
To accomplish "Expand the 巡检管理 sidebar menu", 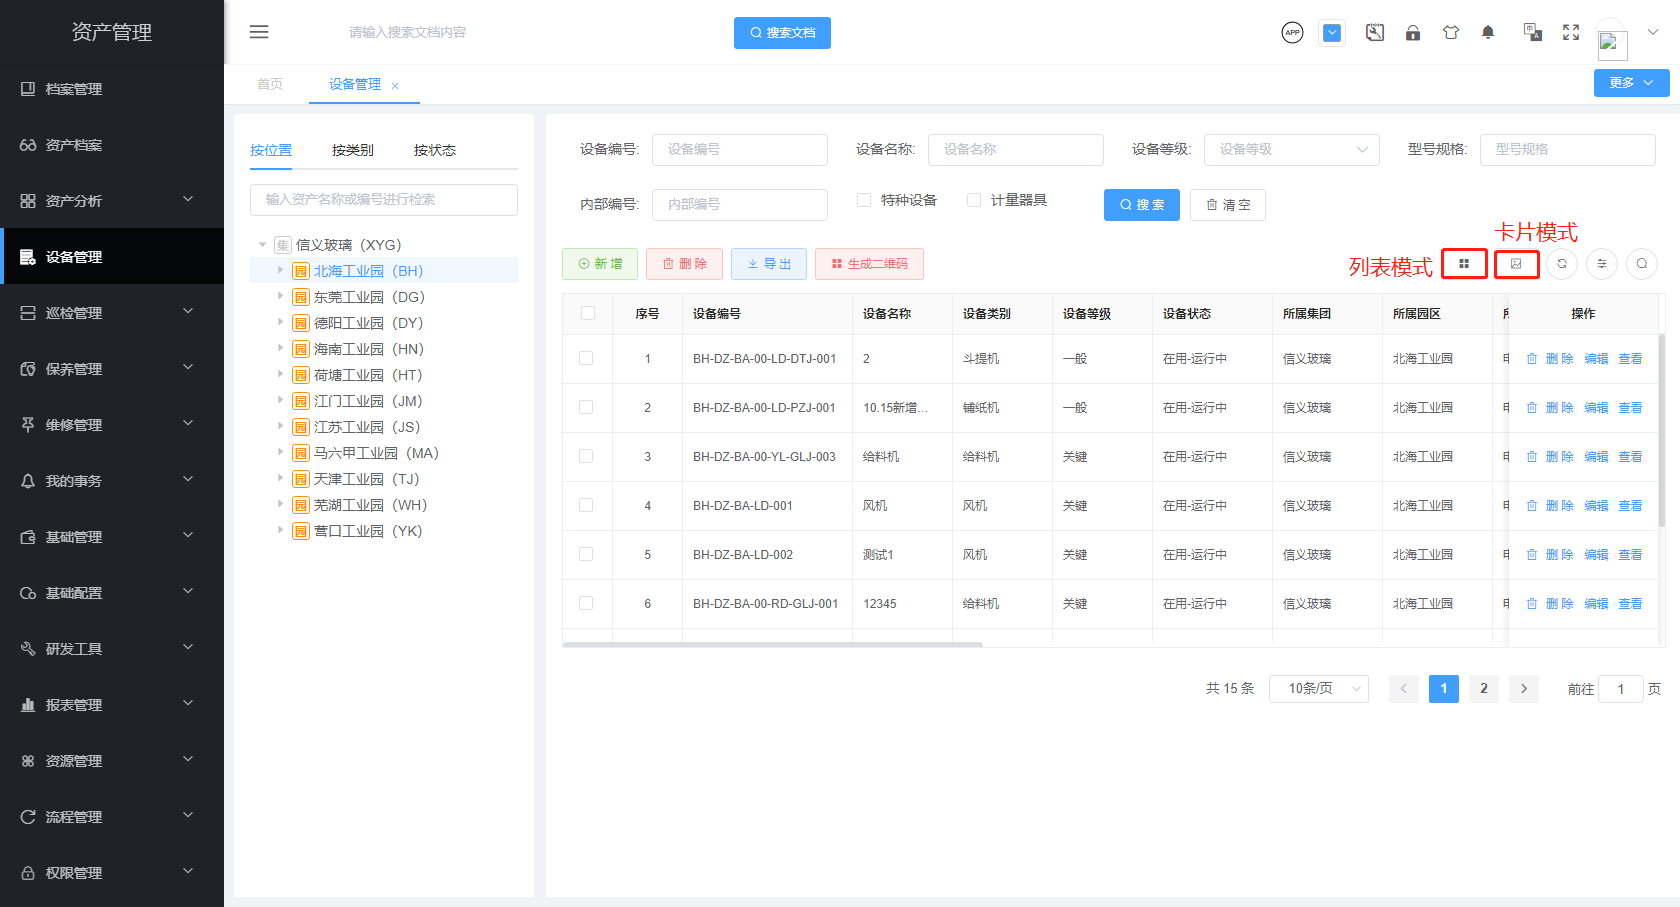I will [112, 313].
